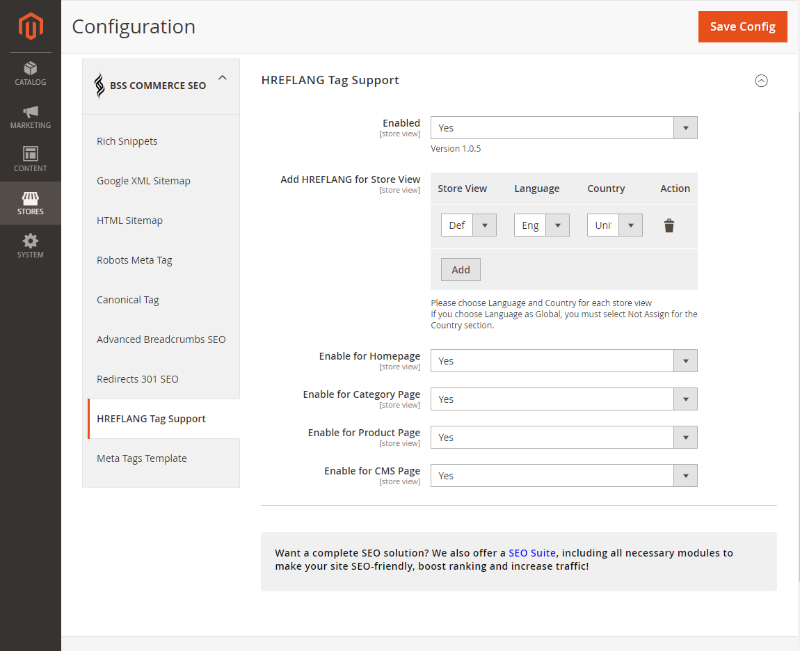Click the Save Config button
The width and height of the screenshot is (800, 651).
[742, 27]
